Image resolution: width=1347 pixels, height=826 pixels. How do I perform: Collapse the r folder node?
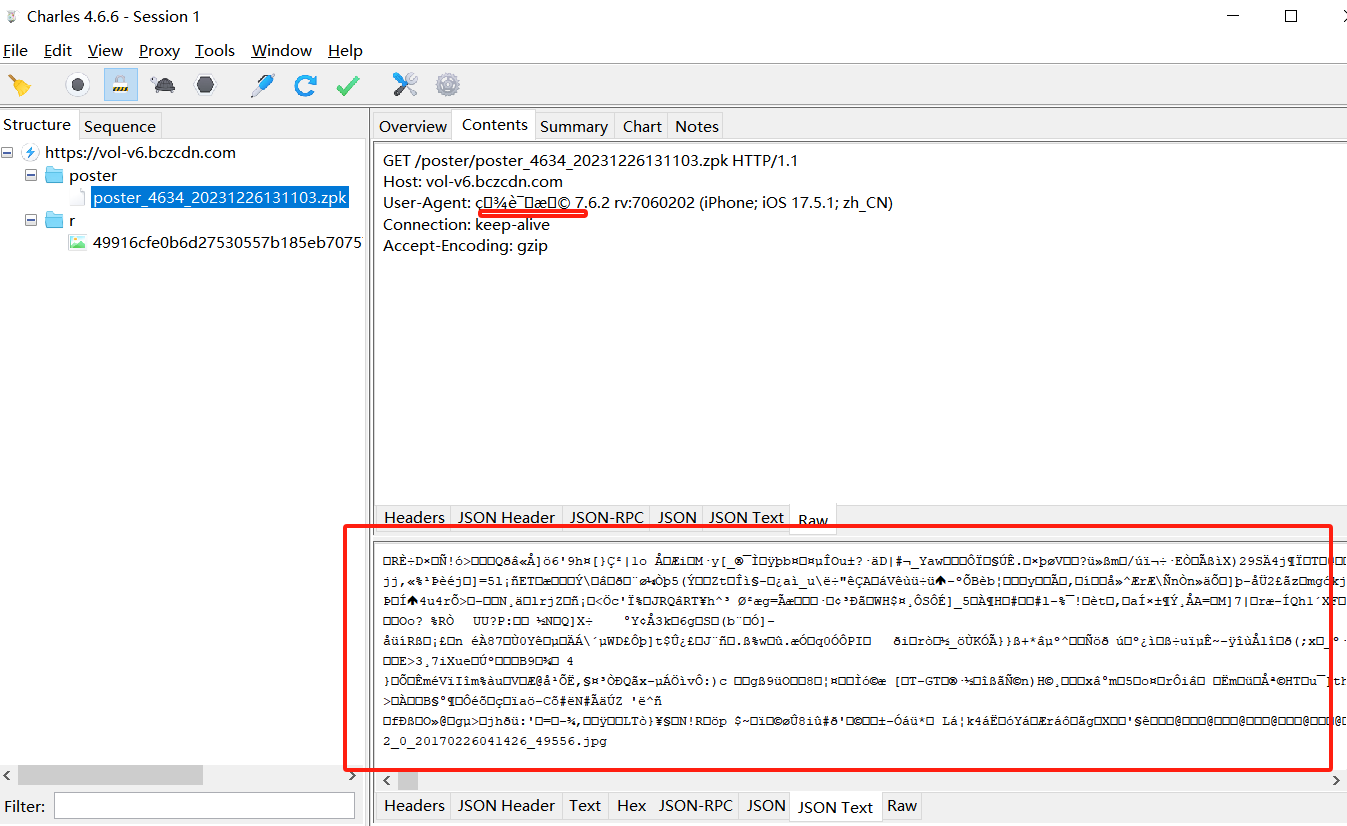(x=31, y=221)
